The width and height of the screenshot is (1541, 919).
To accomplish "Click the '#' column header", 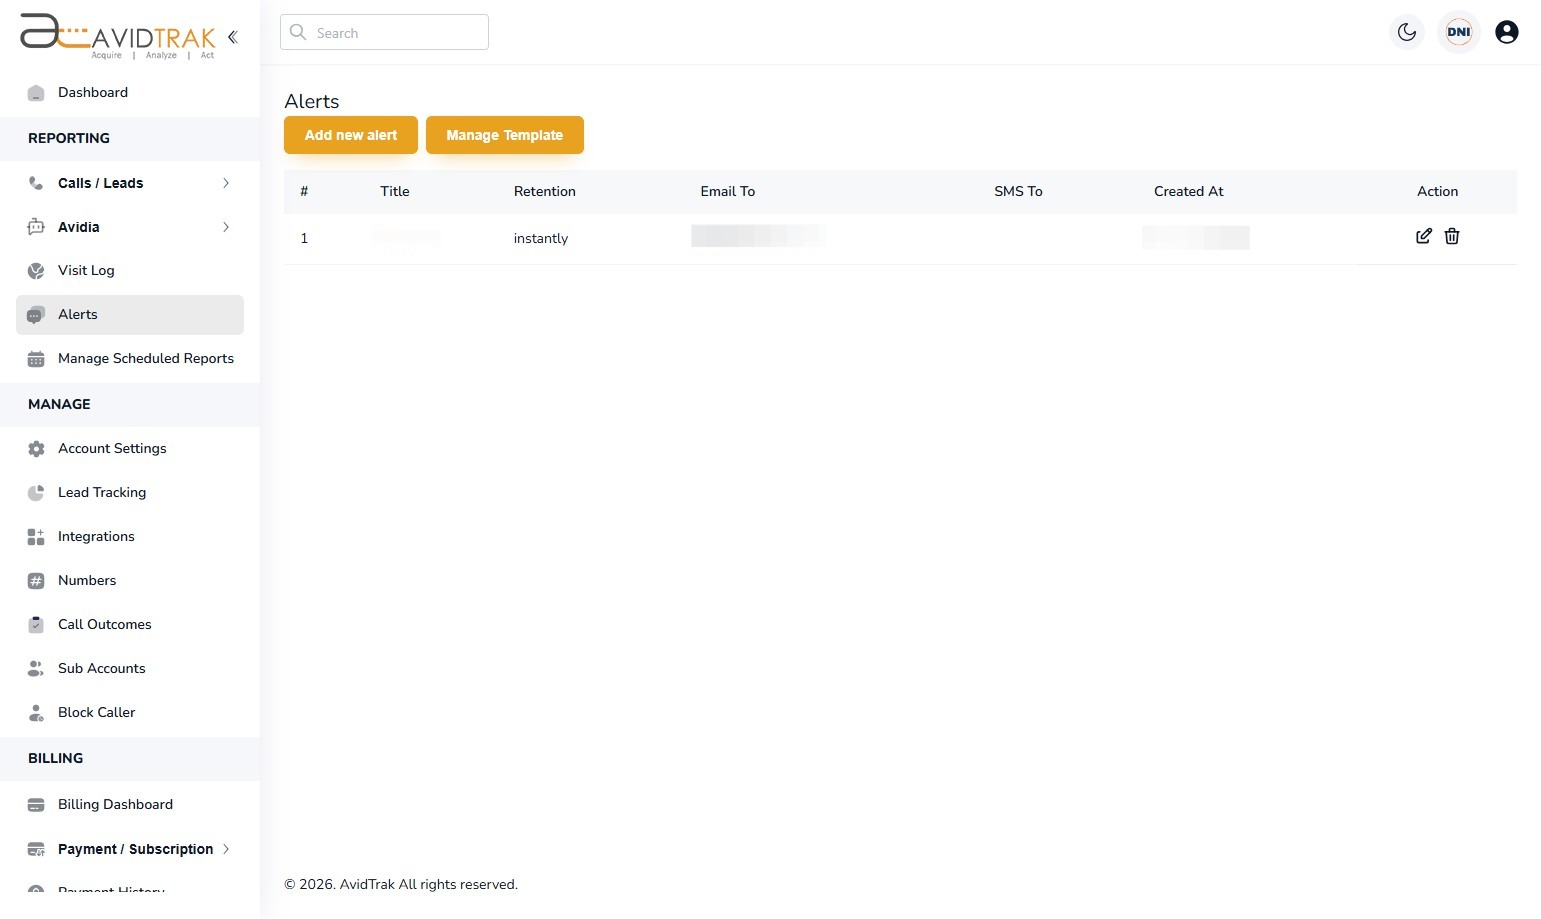I will click(x=304, y=192).
